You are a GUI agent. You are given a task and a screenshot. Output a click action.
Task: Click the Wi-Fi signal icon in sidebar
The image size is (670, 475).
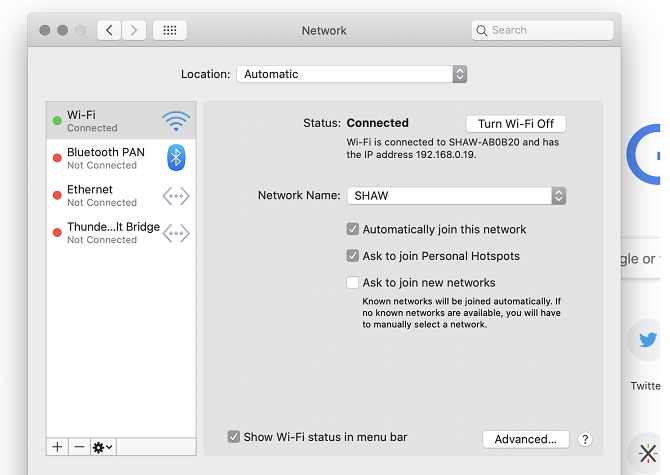pyautogui.click(x=175, y=121)
